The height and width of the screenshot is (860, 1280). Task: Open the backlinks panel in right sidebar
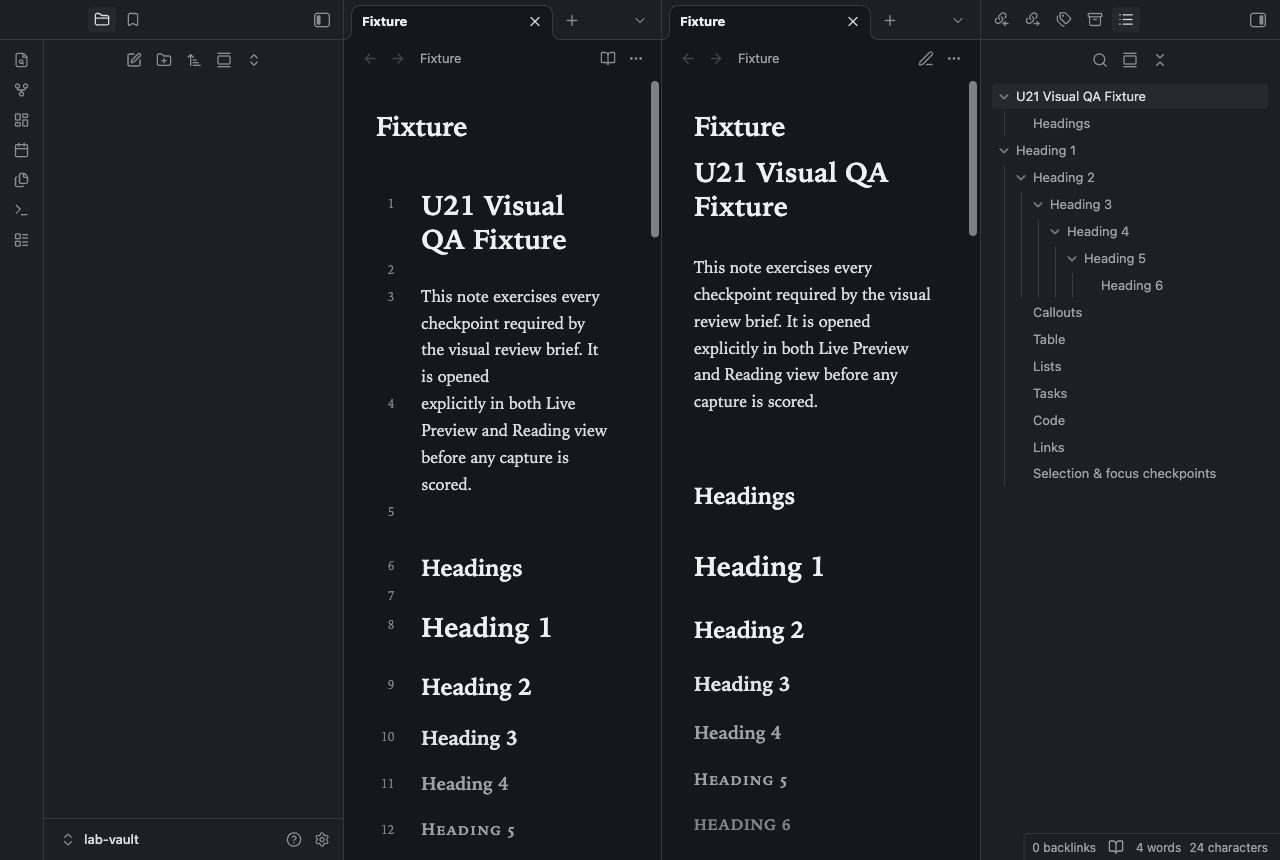[1001, 19]
